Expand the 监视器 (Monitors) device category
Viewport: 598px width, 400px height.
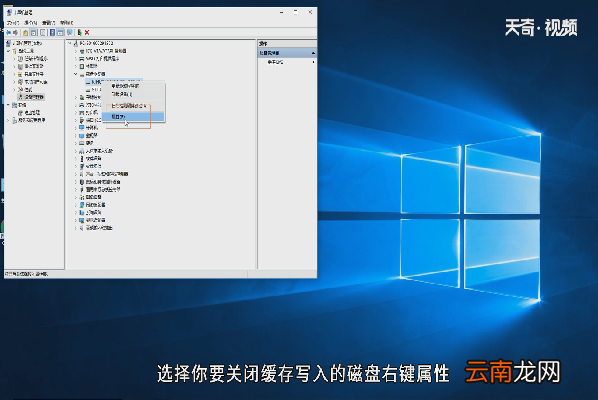coord(76,135)
